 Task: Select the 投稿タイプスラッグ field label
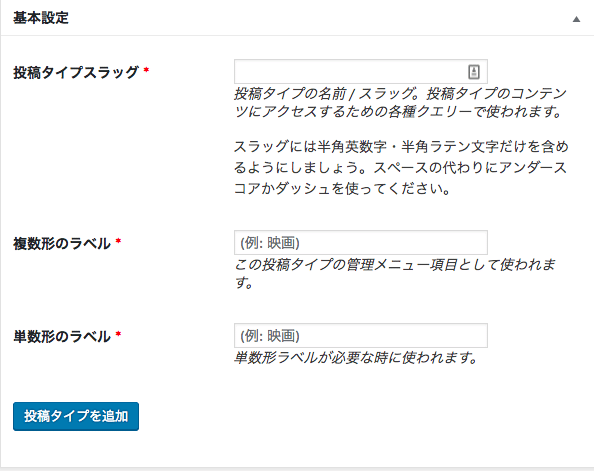coord(76,72)
